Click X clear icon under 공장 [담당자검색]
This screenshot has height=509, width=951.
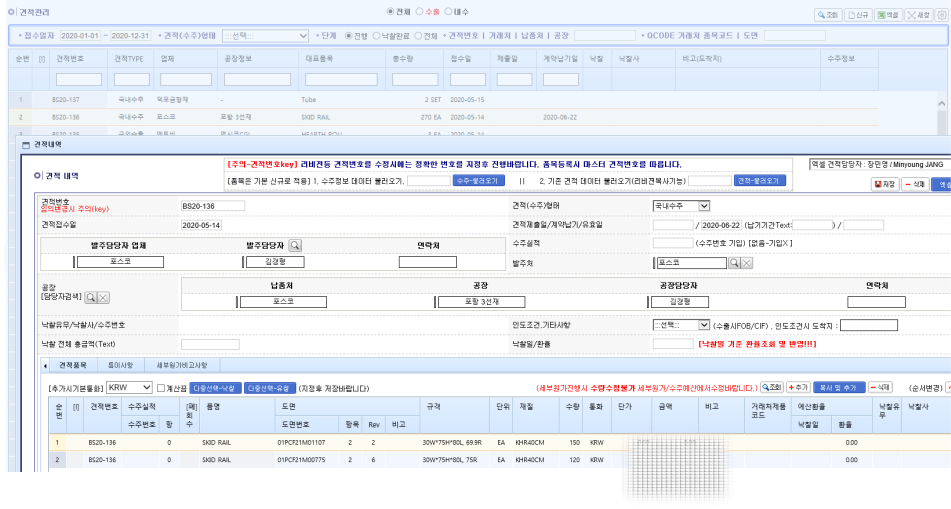click(x=104, y=297)
